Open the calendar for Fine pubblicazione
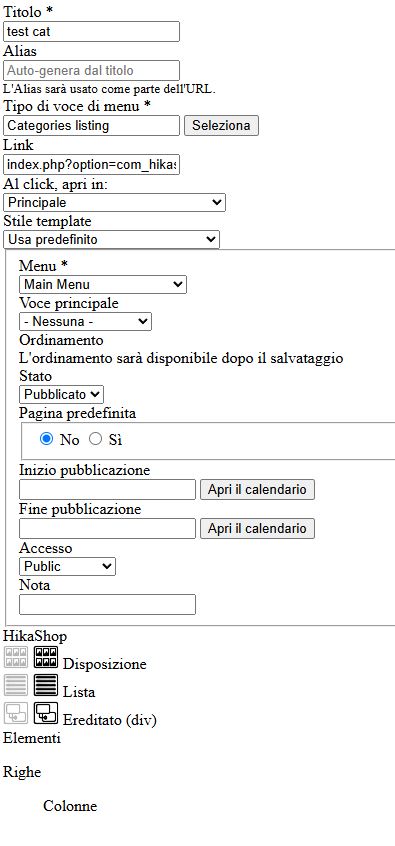This screenshot has width=395, height=846. point(257,528)
